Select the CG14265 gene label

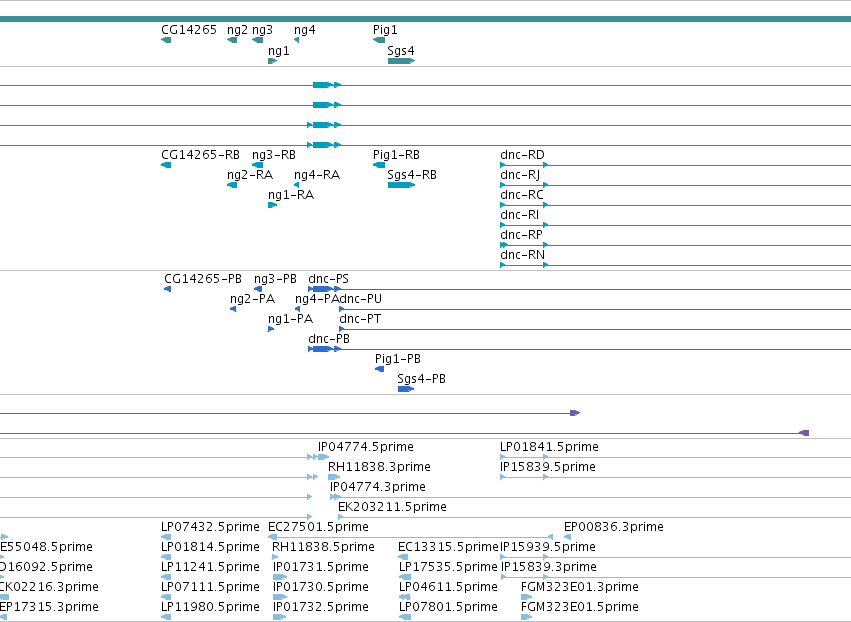(189, 30)
